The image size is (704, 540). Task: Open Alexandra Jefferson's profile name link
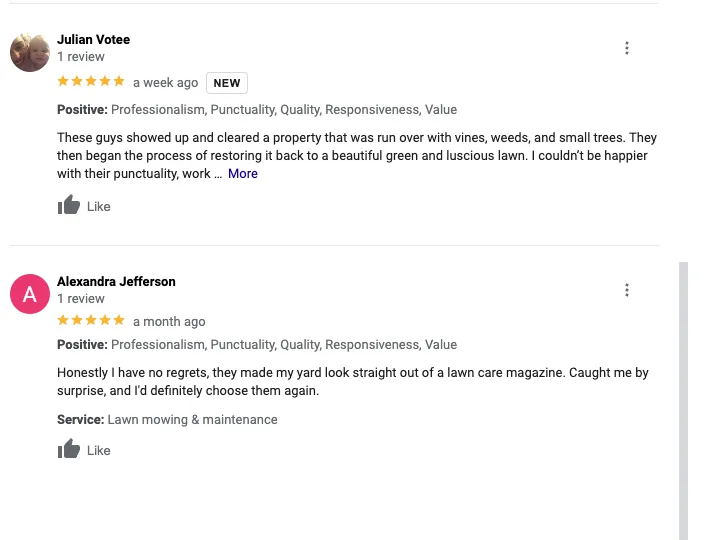tap(116, 282)
